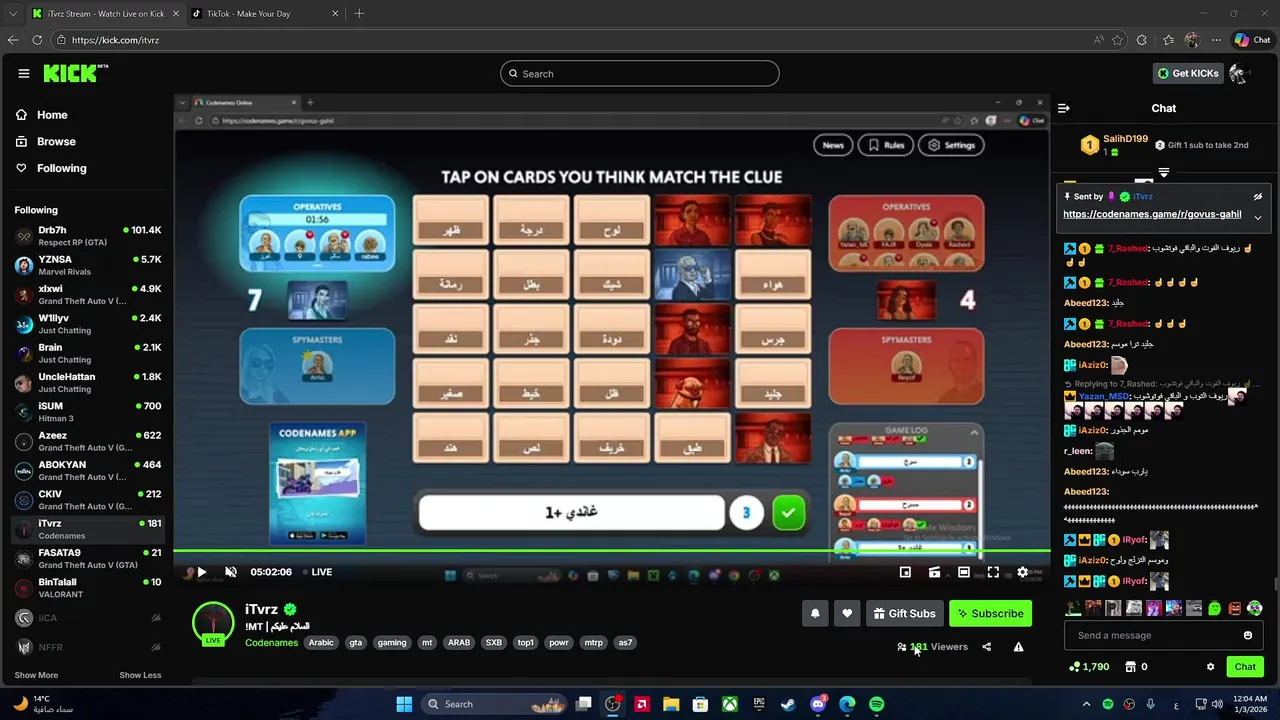Go to Home in sidebar
This screenshot has width=1280, height=720.
[x=42, y=115]
